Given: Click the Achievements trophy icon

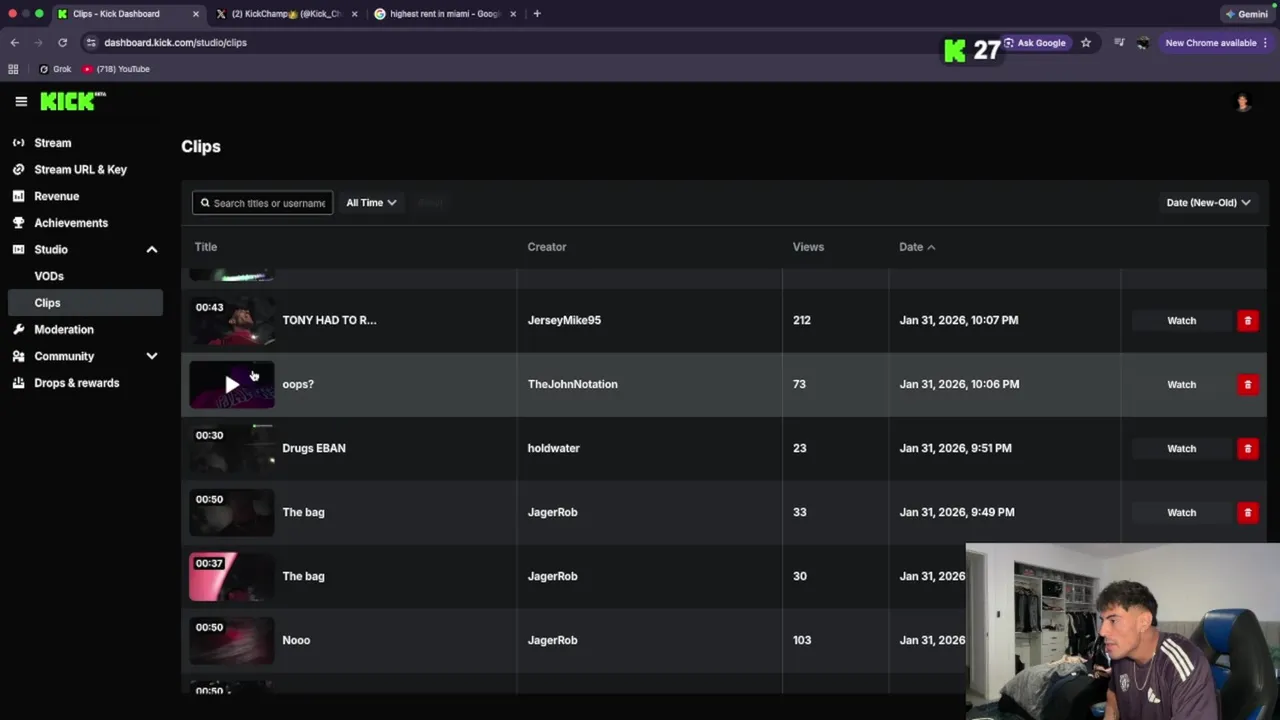Looking at the screenshot, I should coord(18,223).
